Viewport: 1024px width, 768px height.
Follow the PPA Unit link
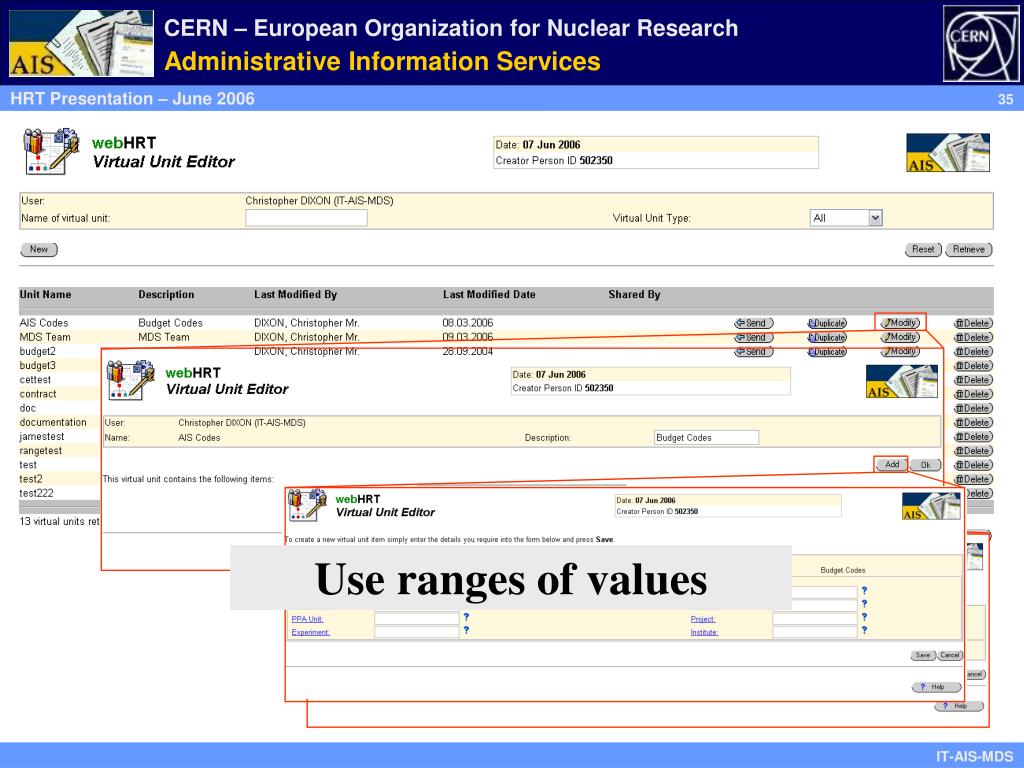click(307, 619)
